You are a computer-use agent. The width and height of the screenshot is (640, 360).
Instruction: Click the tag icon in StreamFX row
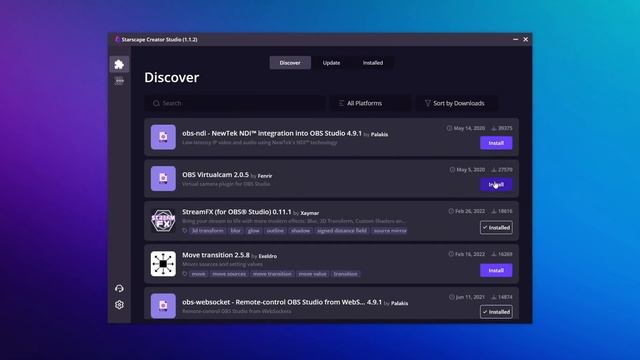pos(185,231)
